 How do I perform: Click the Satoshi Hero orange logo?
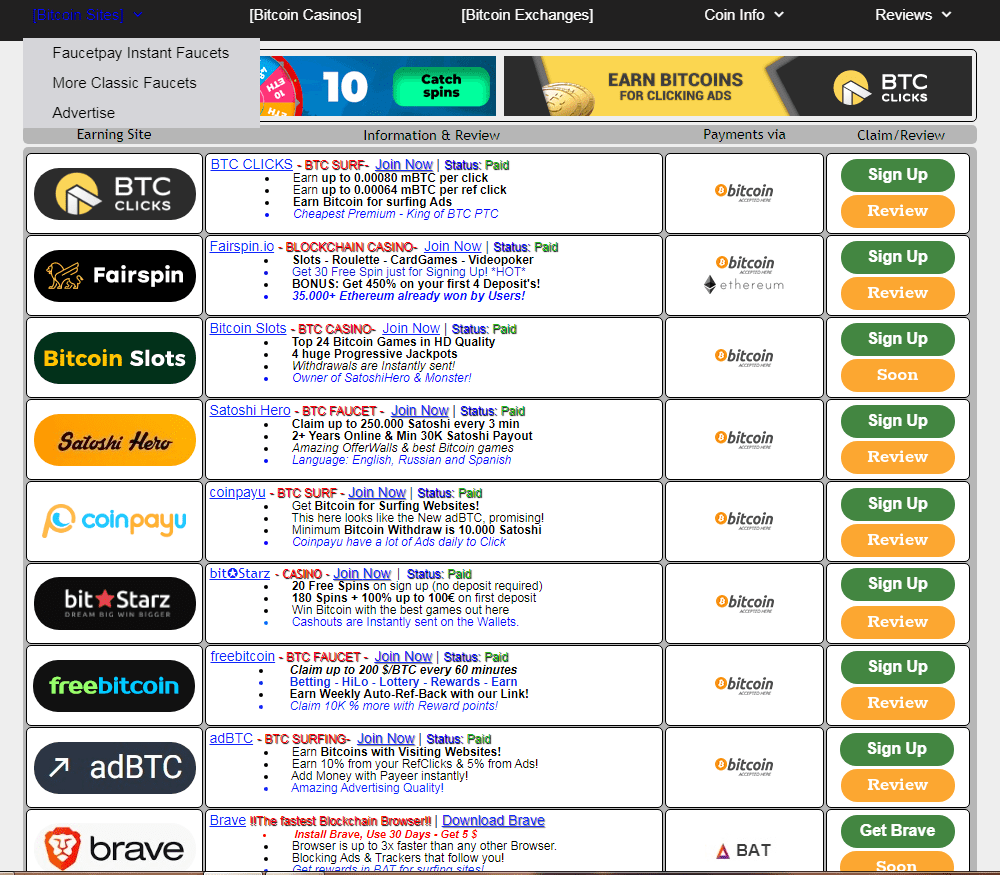(115, 440)
